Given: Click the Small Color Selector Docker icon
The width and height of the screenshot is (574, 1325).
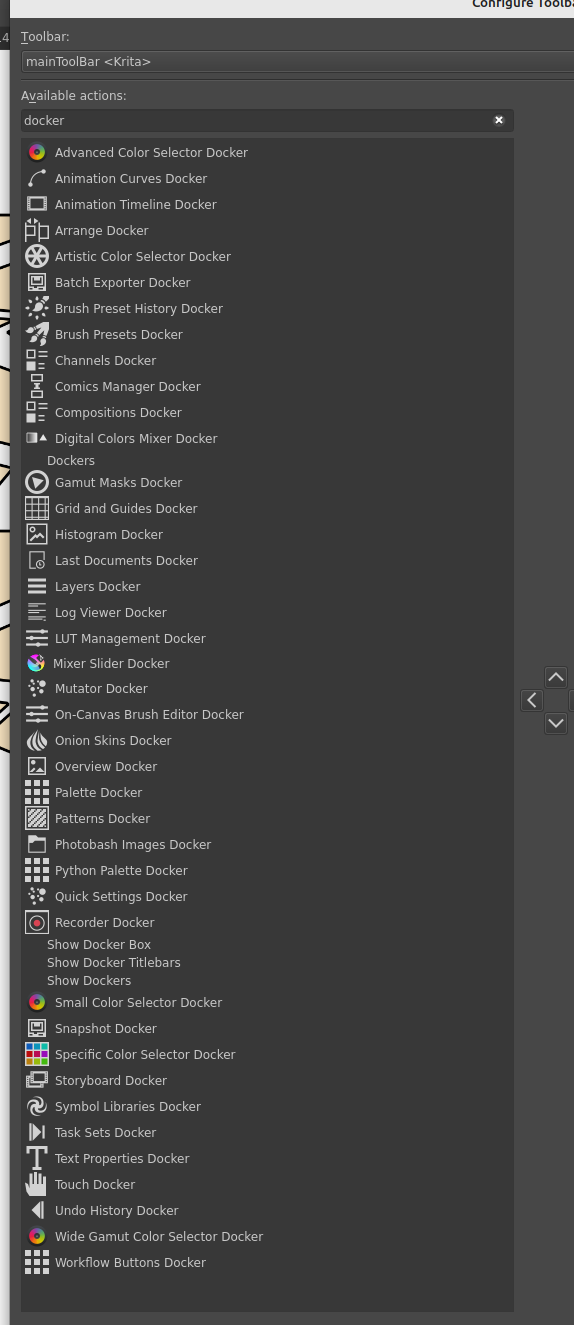Looking at the screenshot, I should pos(37,1003).
